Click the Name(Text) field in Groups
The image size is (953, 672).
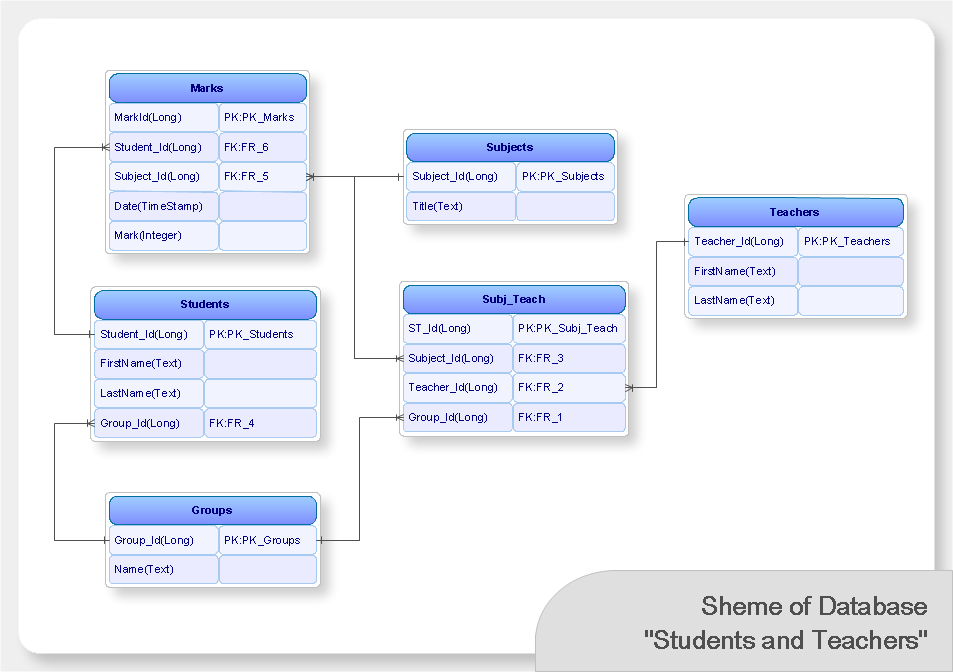pos(163,569)
